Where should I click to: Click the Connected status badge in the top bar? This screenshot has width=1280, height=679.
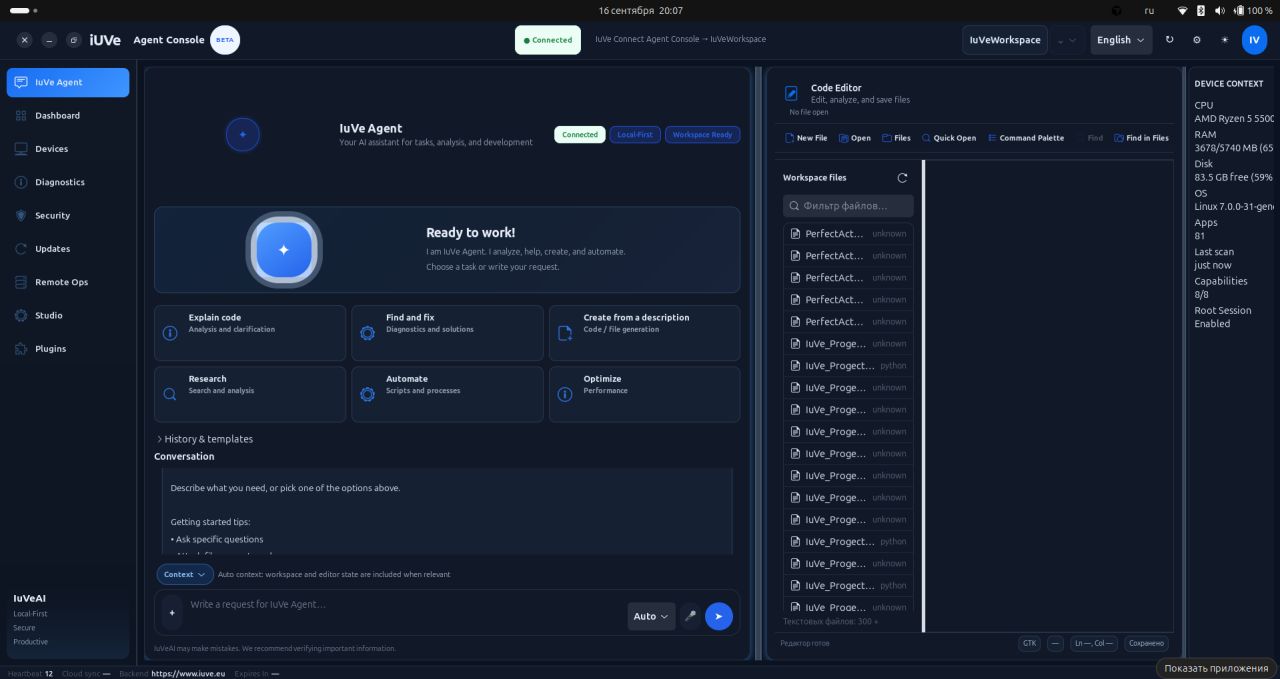(548, 40)
